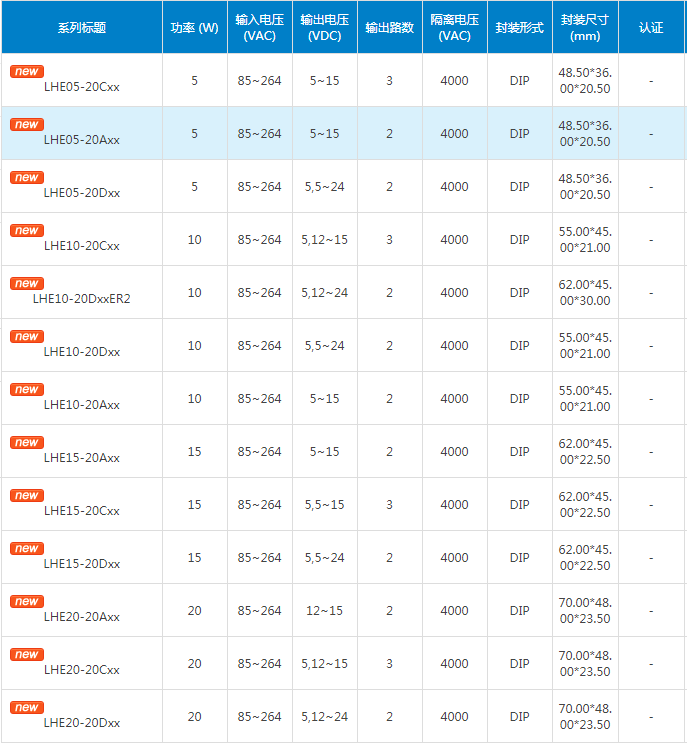Click the 功率 (W) column header
687x743 pixels.
click(x=194, y=28)
